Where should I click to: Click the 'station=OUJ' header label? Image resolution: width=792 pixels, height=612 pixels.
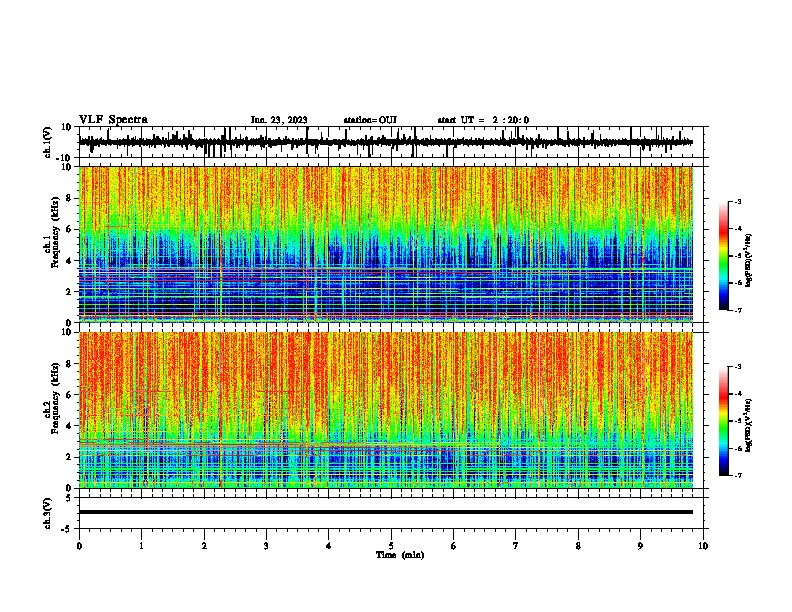pyautogui.click(x=370, y=120)
